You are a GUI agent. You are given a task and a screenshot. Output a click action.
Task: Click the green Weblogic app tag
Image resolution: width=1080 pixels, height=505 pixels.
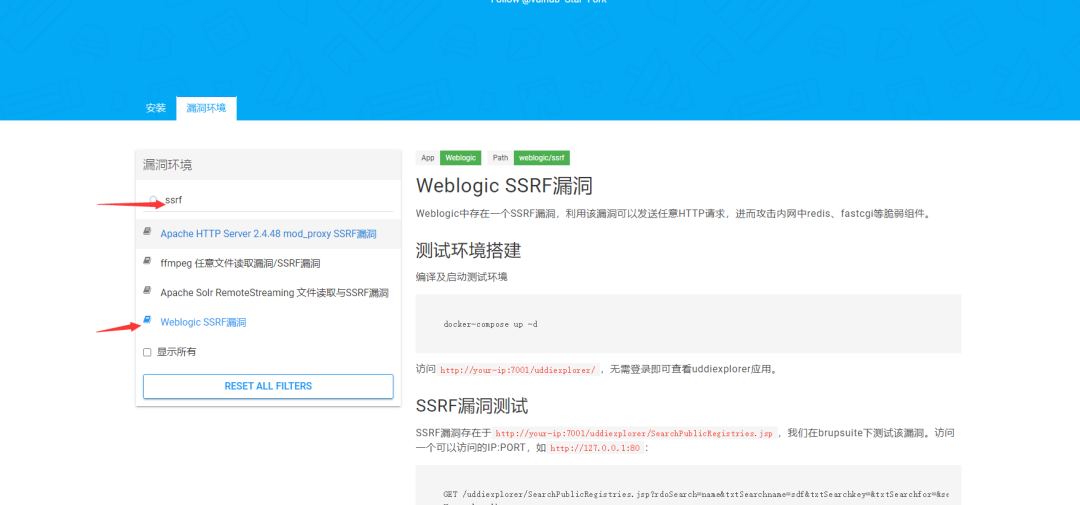pyautogui.click(x=460, y=158)
